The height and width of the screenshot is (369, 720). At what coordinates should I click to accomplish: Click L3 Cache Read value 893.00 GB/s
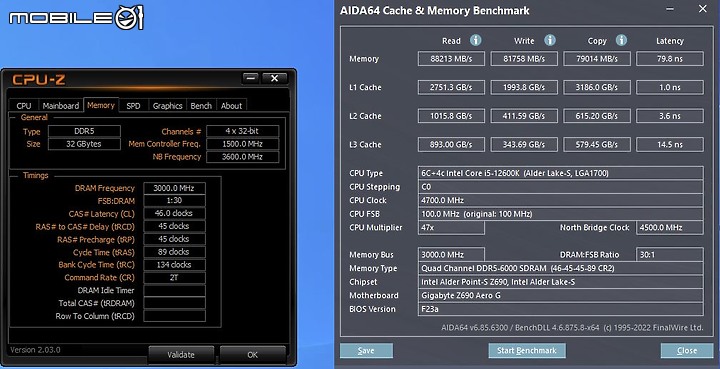pos(451,145)
